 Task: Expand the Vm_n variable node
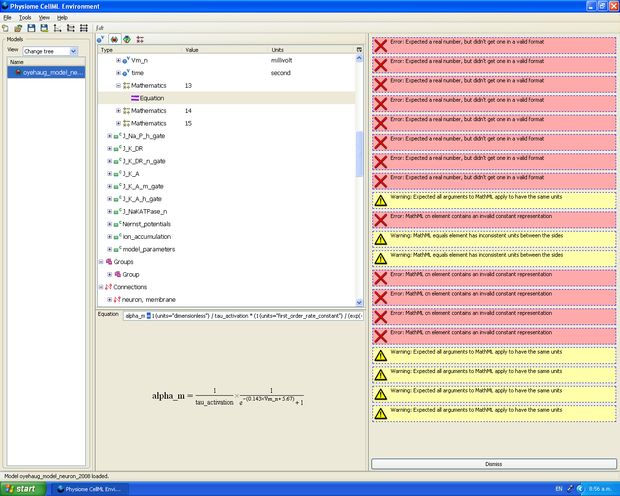pyautogui.click(x=118, y=61)
